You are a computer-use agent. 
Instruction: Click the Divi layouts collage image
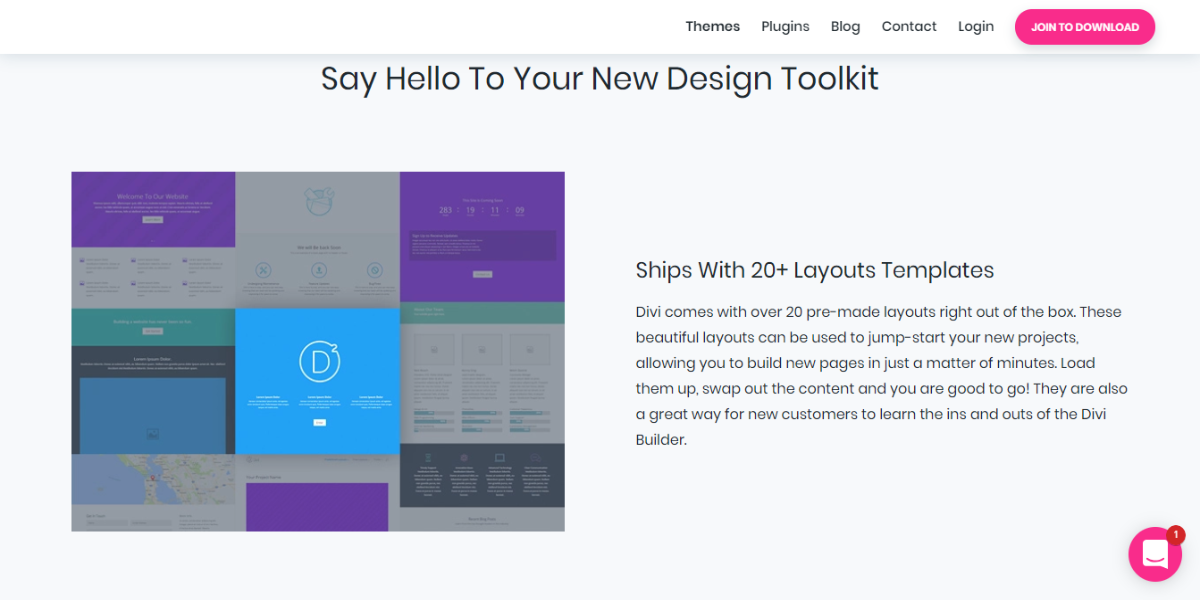(318, 351)
